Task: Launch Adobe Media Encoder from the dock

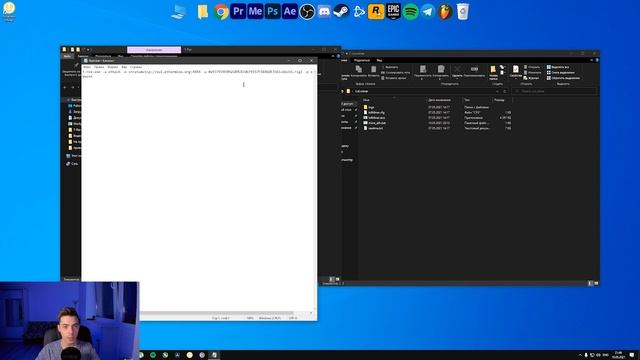Action: [255, 11]
